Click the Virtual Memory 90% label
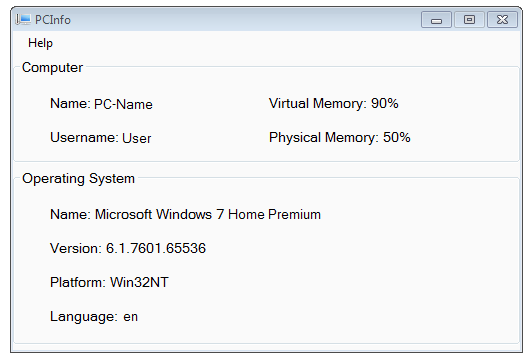This screenshot has height=361, width=532. coord(334,103)
